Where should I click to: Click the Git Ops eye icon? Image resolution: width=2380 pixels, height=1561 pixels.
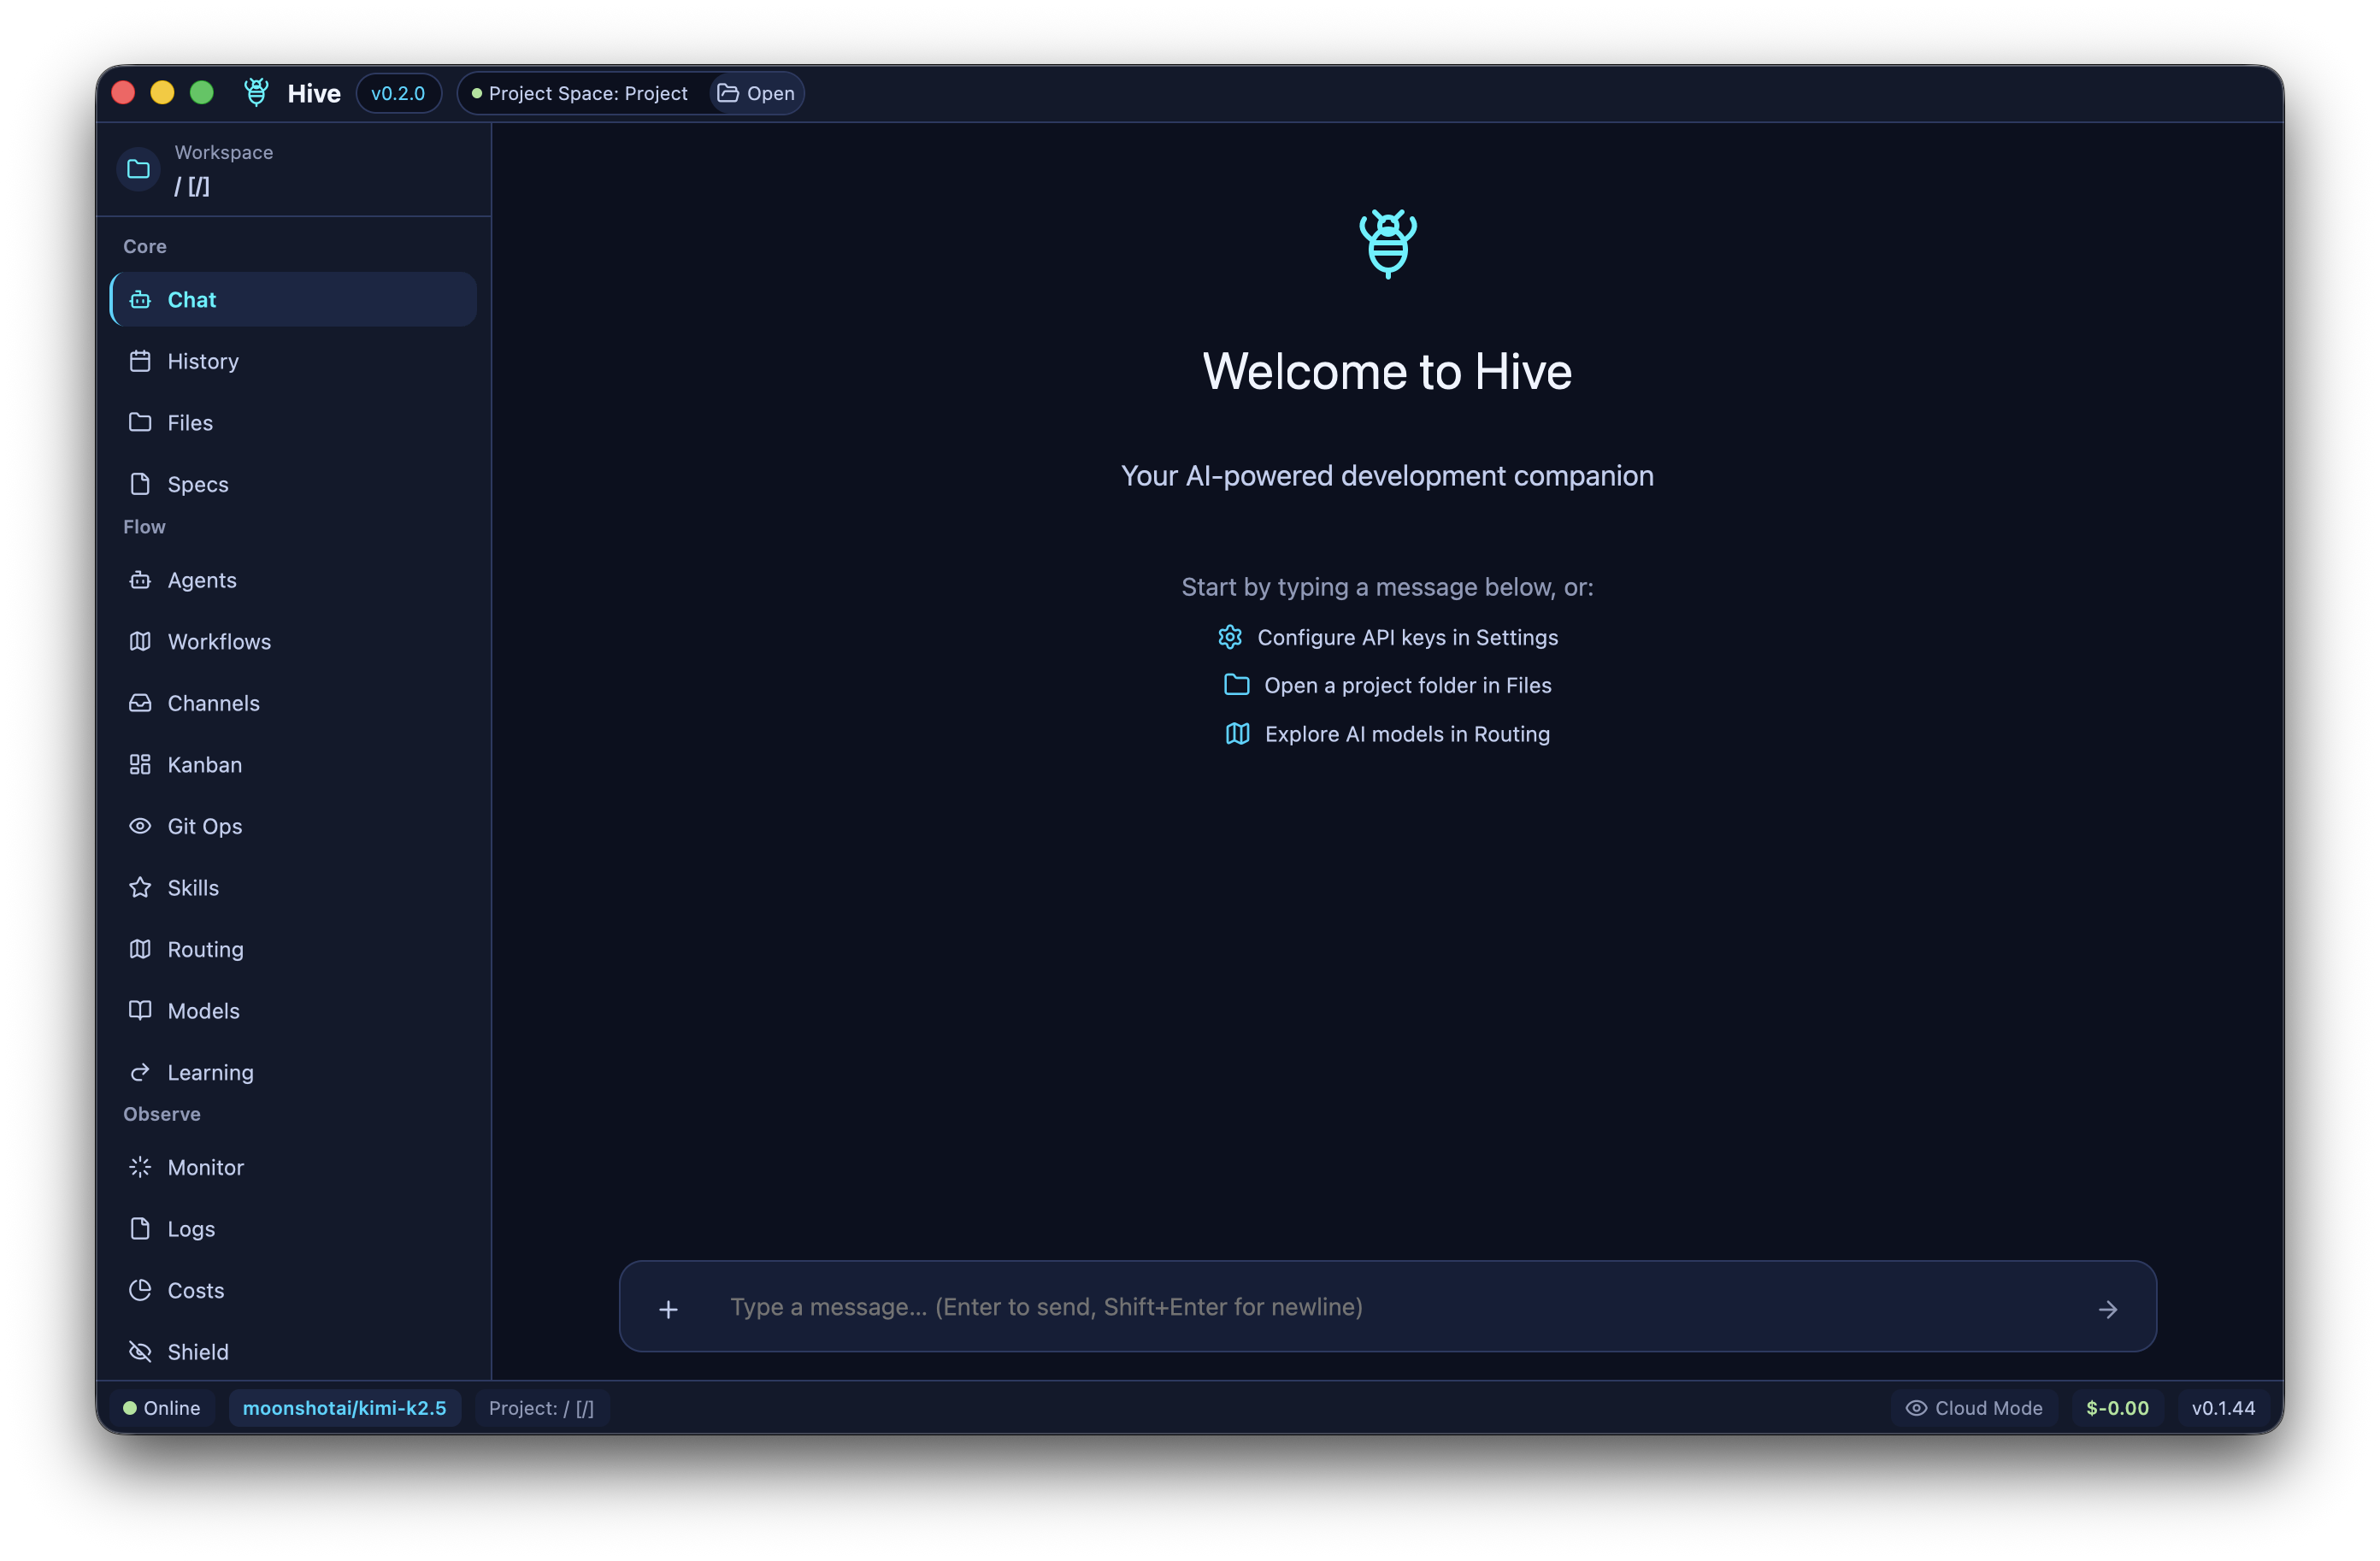click(x=141, y=826)
